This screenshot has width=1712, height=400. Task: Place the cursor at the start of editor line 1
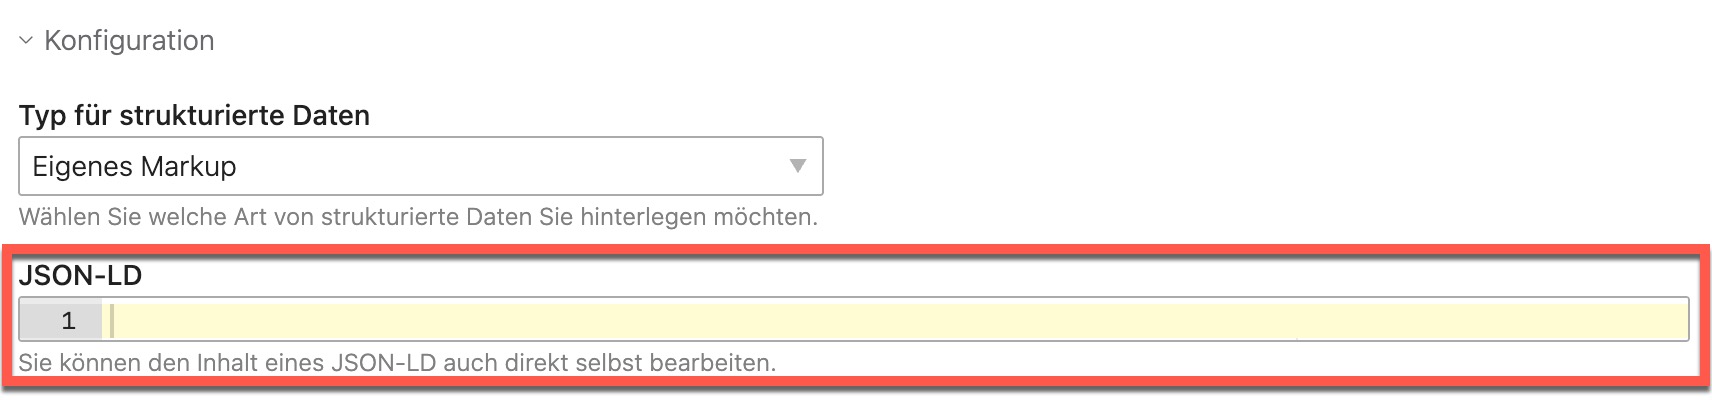pos(113,321)
